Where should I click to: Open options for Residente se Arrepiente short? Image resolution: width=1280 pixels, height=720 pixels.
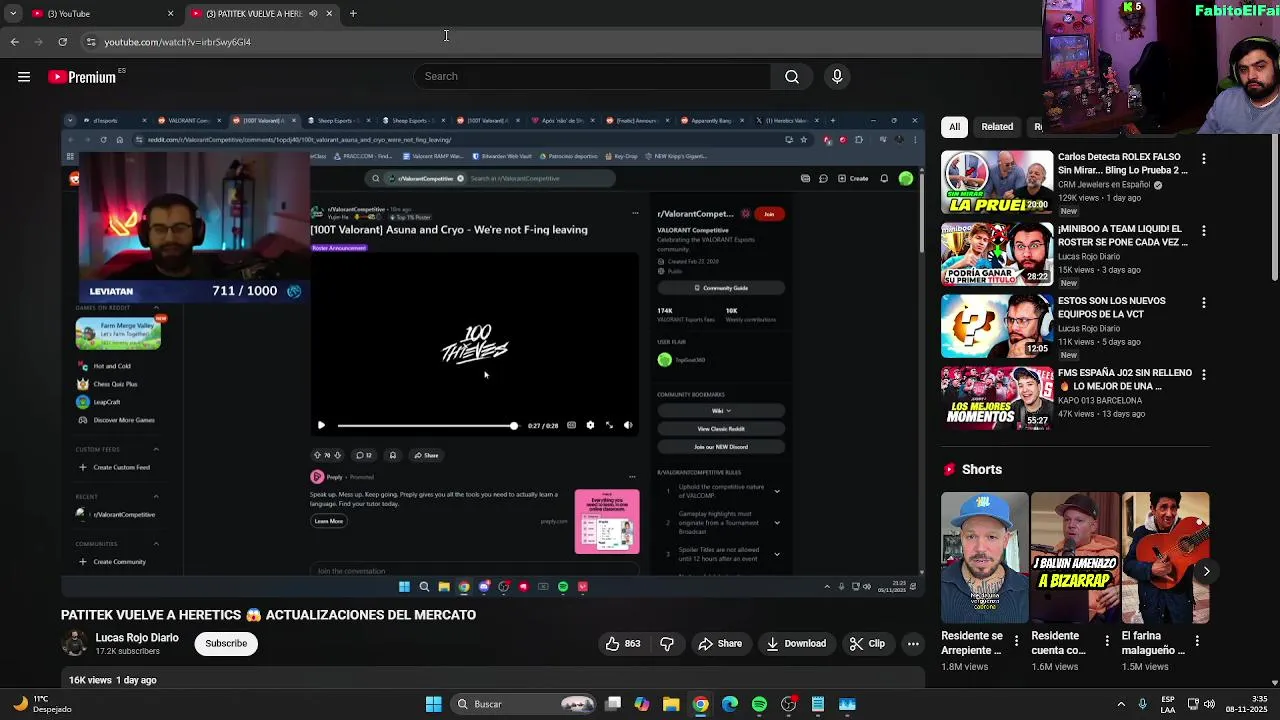click(x=1016, y=640)
